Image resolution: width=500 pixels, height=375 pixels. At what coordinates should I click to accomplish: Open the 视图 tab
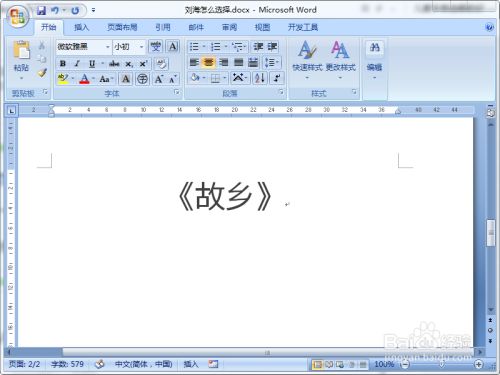coord(262,27)
